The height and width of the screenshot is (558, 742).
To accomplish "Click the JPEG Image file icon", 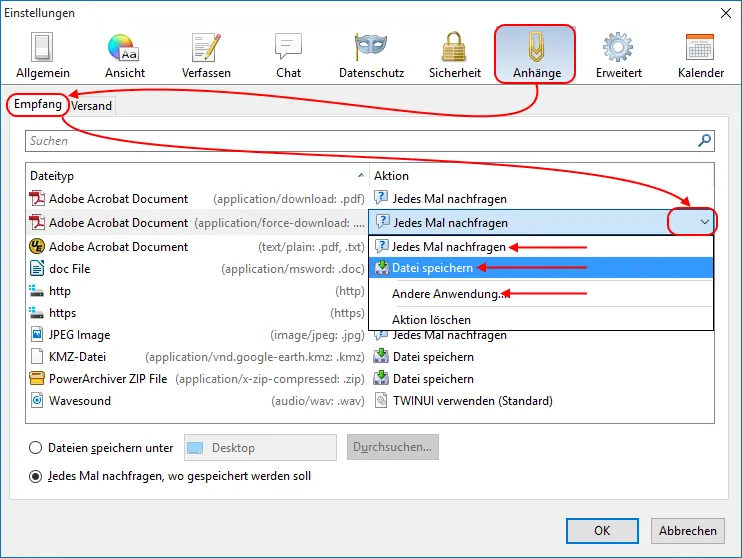I will coord(37,335).
